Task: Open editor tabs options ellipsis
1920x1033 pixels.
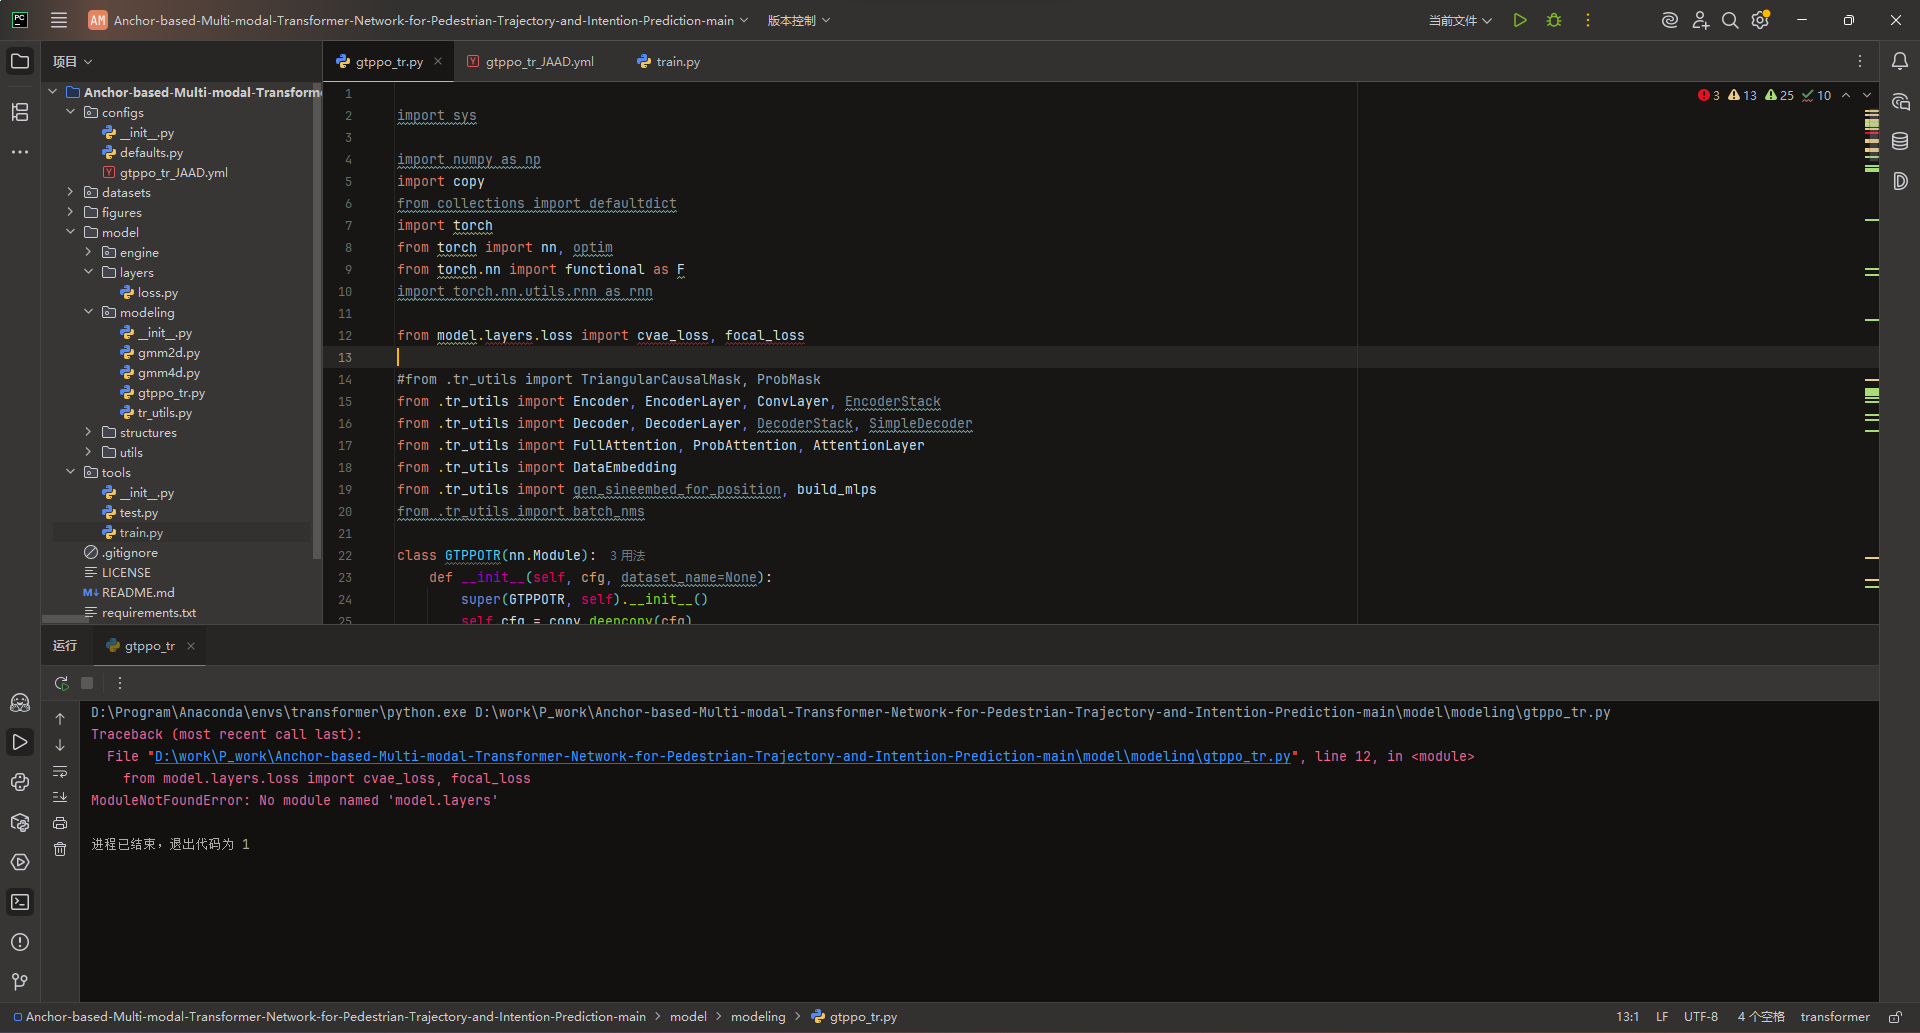Action: tap(1860, 61)
